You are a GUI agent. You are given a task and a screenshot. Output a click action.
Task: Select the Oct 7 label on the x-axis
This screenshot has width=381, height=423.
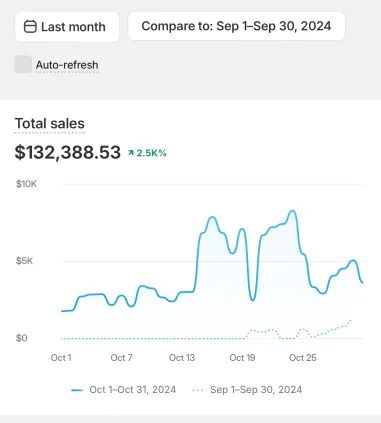click(121, 358)
